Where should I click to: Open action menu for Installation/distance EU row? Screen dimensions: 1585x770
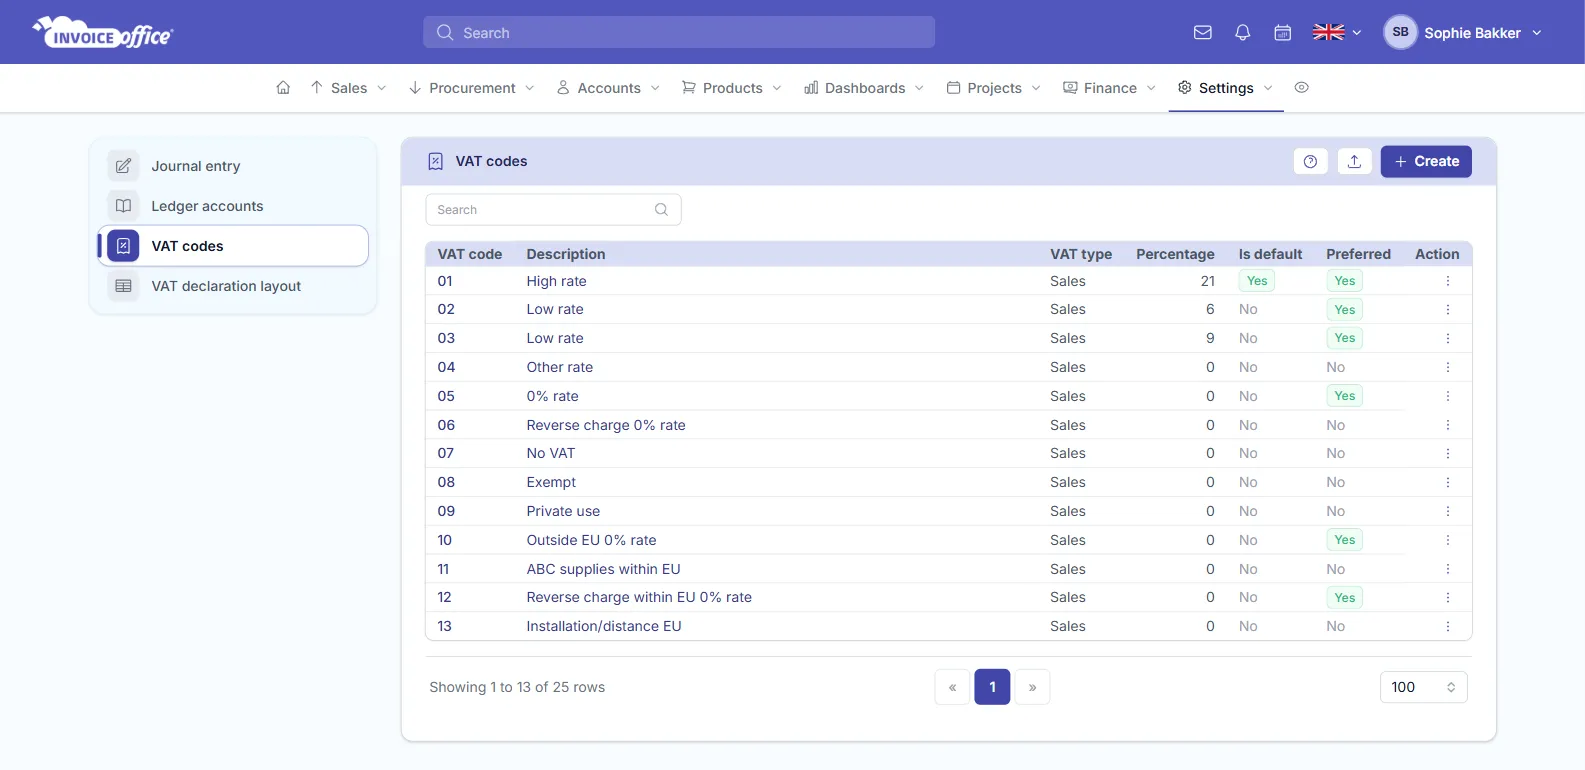coord(1447,626)
